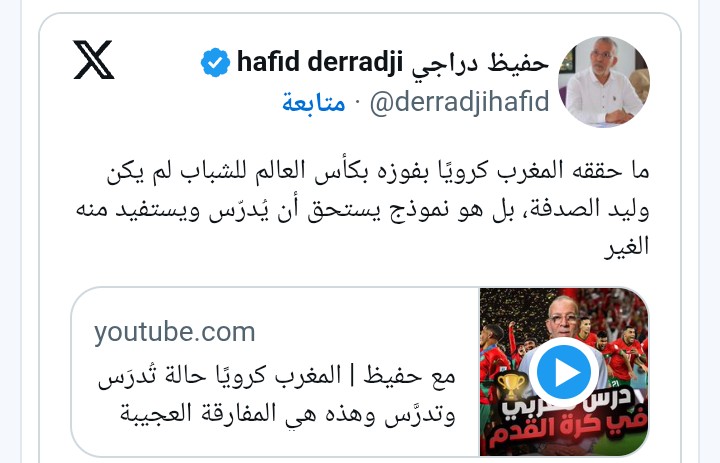Image resolution: width=720 pixels, height=463 pixels.
Task: Click the dot separator between متابعة and the handle
Action: pos(358,103)
